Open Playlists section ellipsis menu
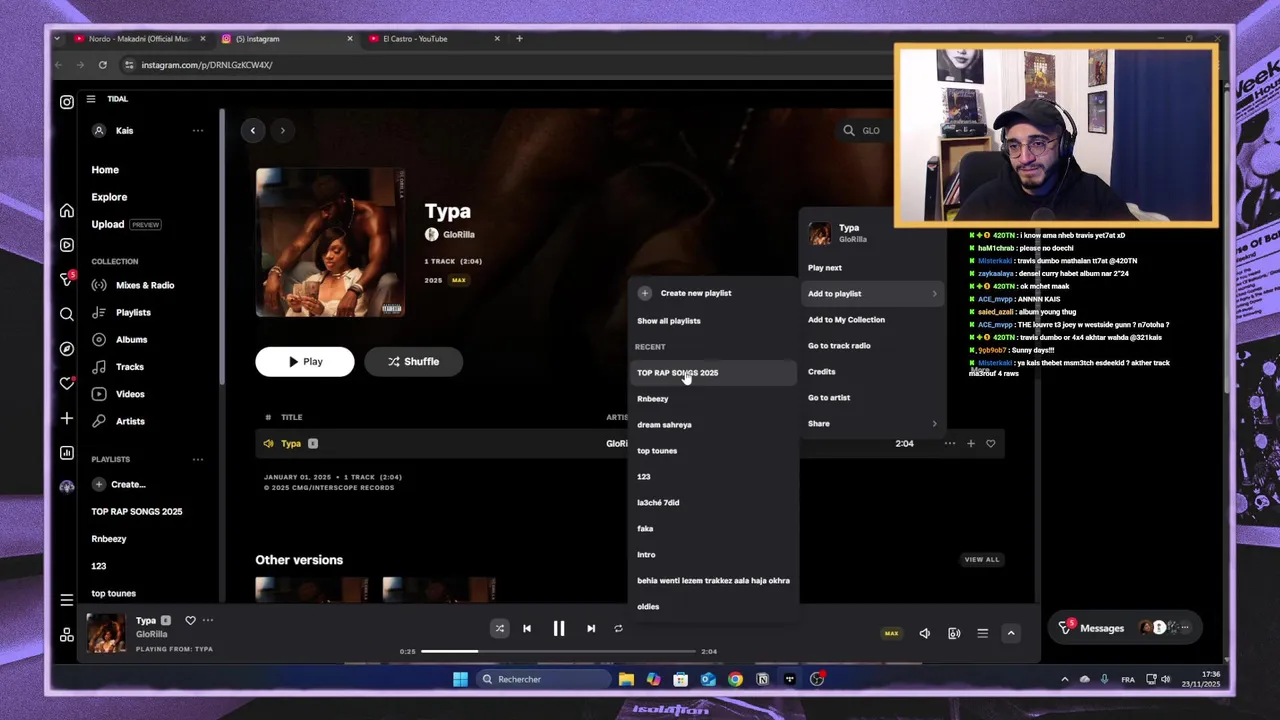This screenshot has height=720, width=1280. pos(198,459)
